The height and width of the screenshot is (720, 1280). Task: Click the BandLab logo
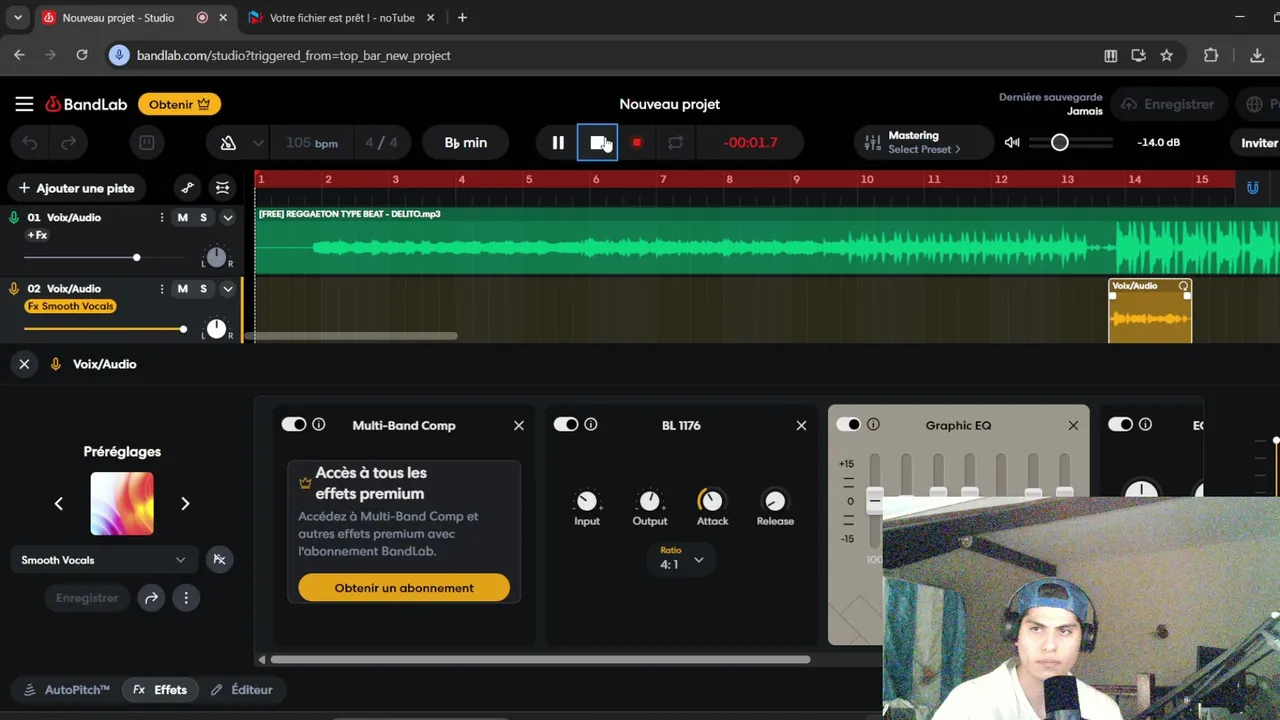point(86,104)
